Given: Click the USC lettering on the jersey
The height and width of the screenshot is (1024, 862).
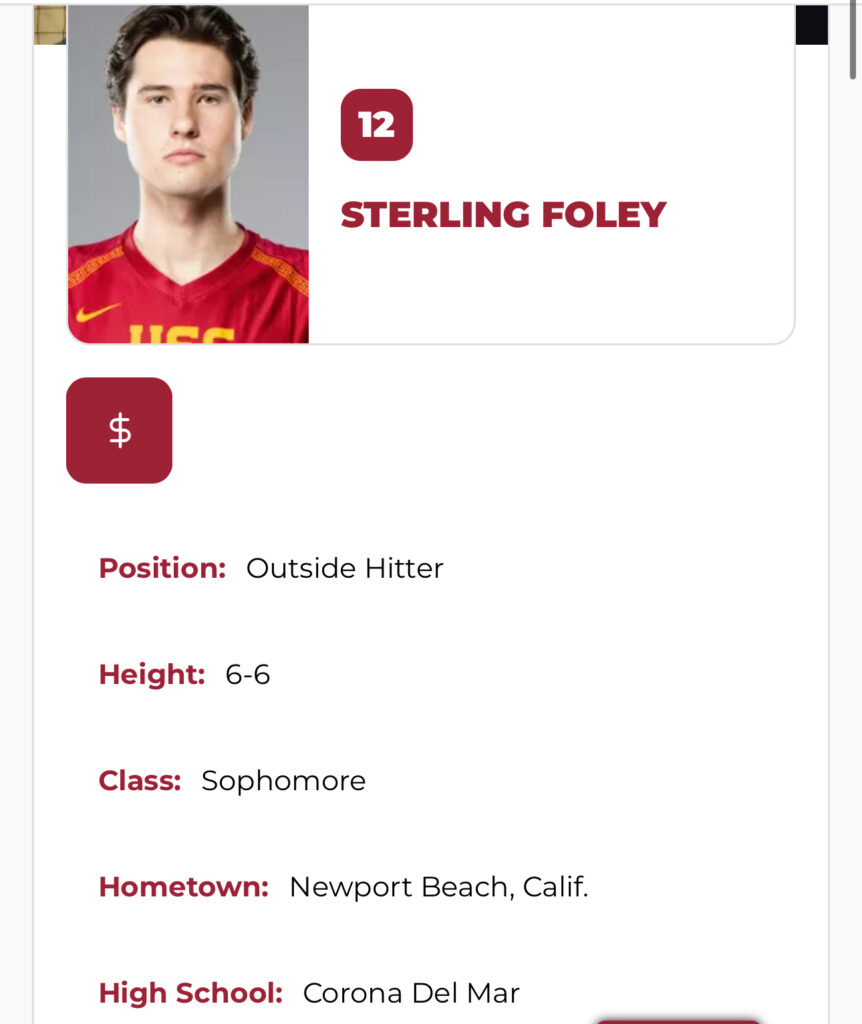Looking at the screenshot, I should (x=181, y=334).
